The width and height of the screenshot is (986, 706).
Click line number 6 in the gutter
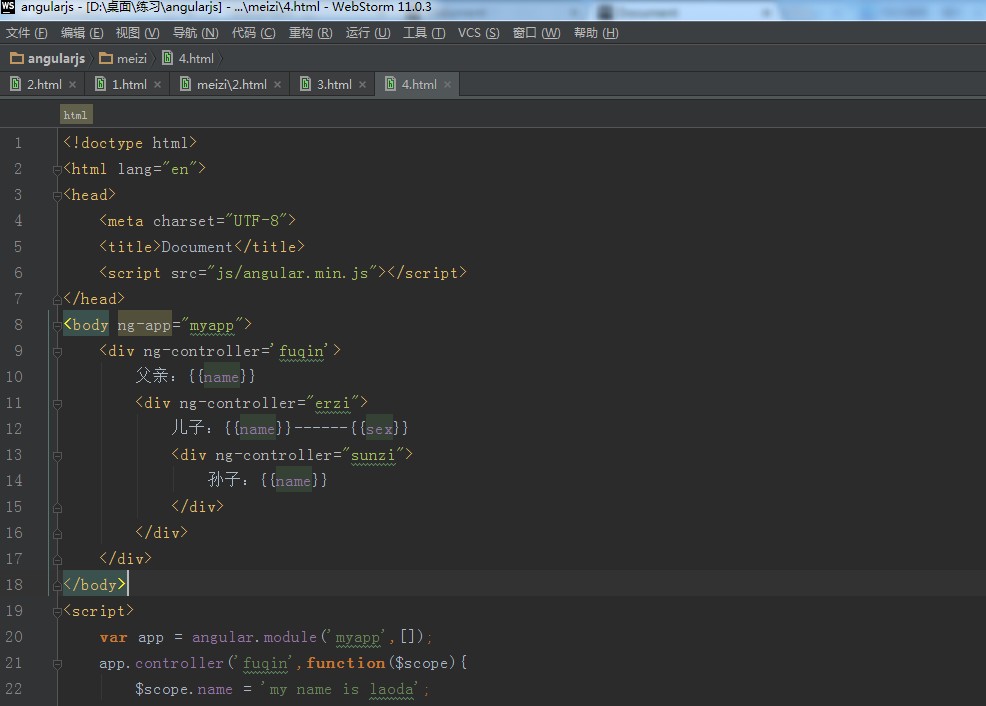tap(18, 273)
